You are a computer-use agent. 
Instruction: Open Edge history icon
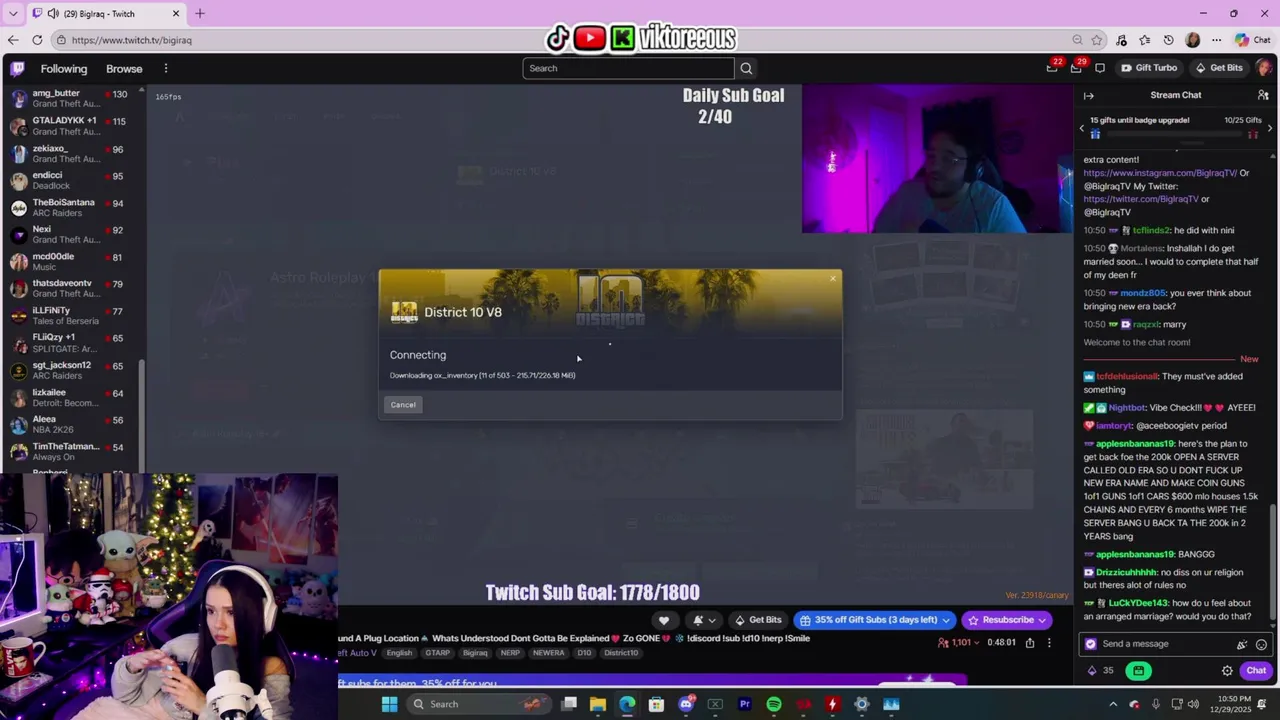click(1169, 40)
